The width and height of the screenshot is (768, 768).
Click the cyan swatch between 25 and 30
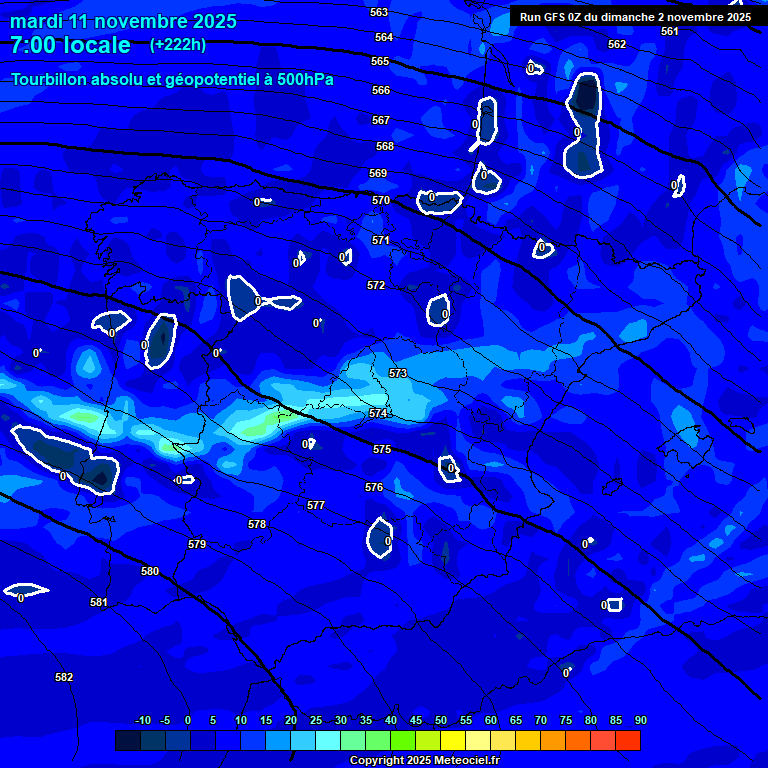[328, 741]
